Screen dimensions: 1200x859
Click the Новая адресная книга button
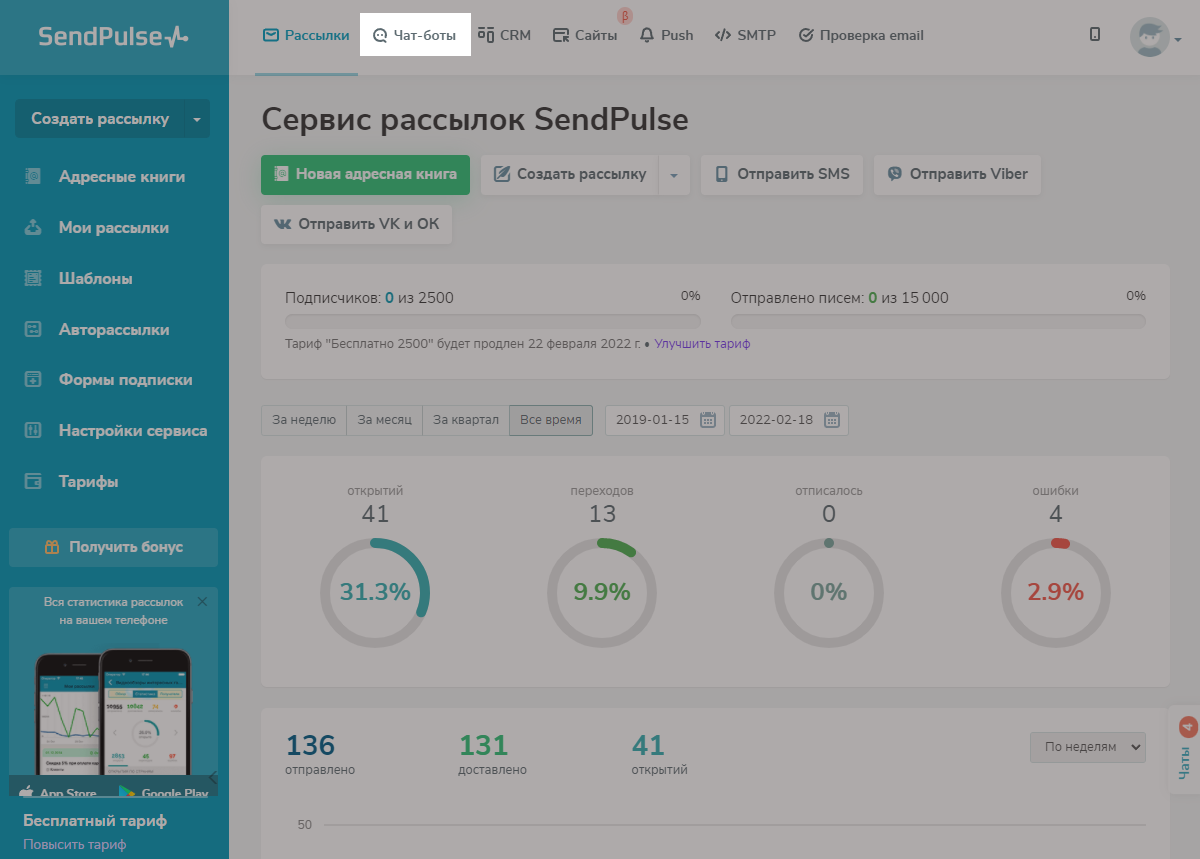pyautogui.click(x=365, y=174)
